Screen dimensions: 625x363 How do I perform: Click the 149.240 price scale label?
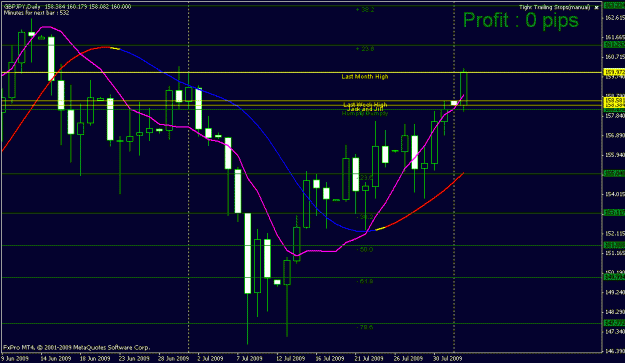click(x=615, y=292)
